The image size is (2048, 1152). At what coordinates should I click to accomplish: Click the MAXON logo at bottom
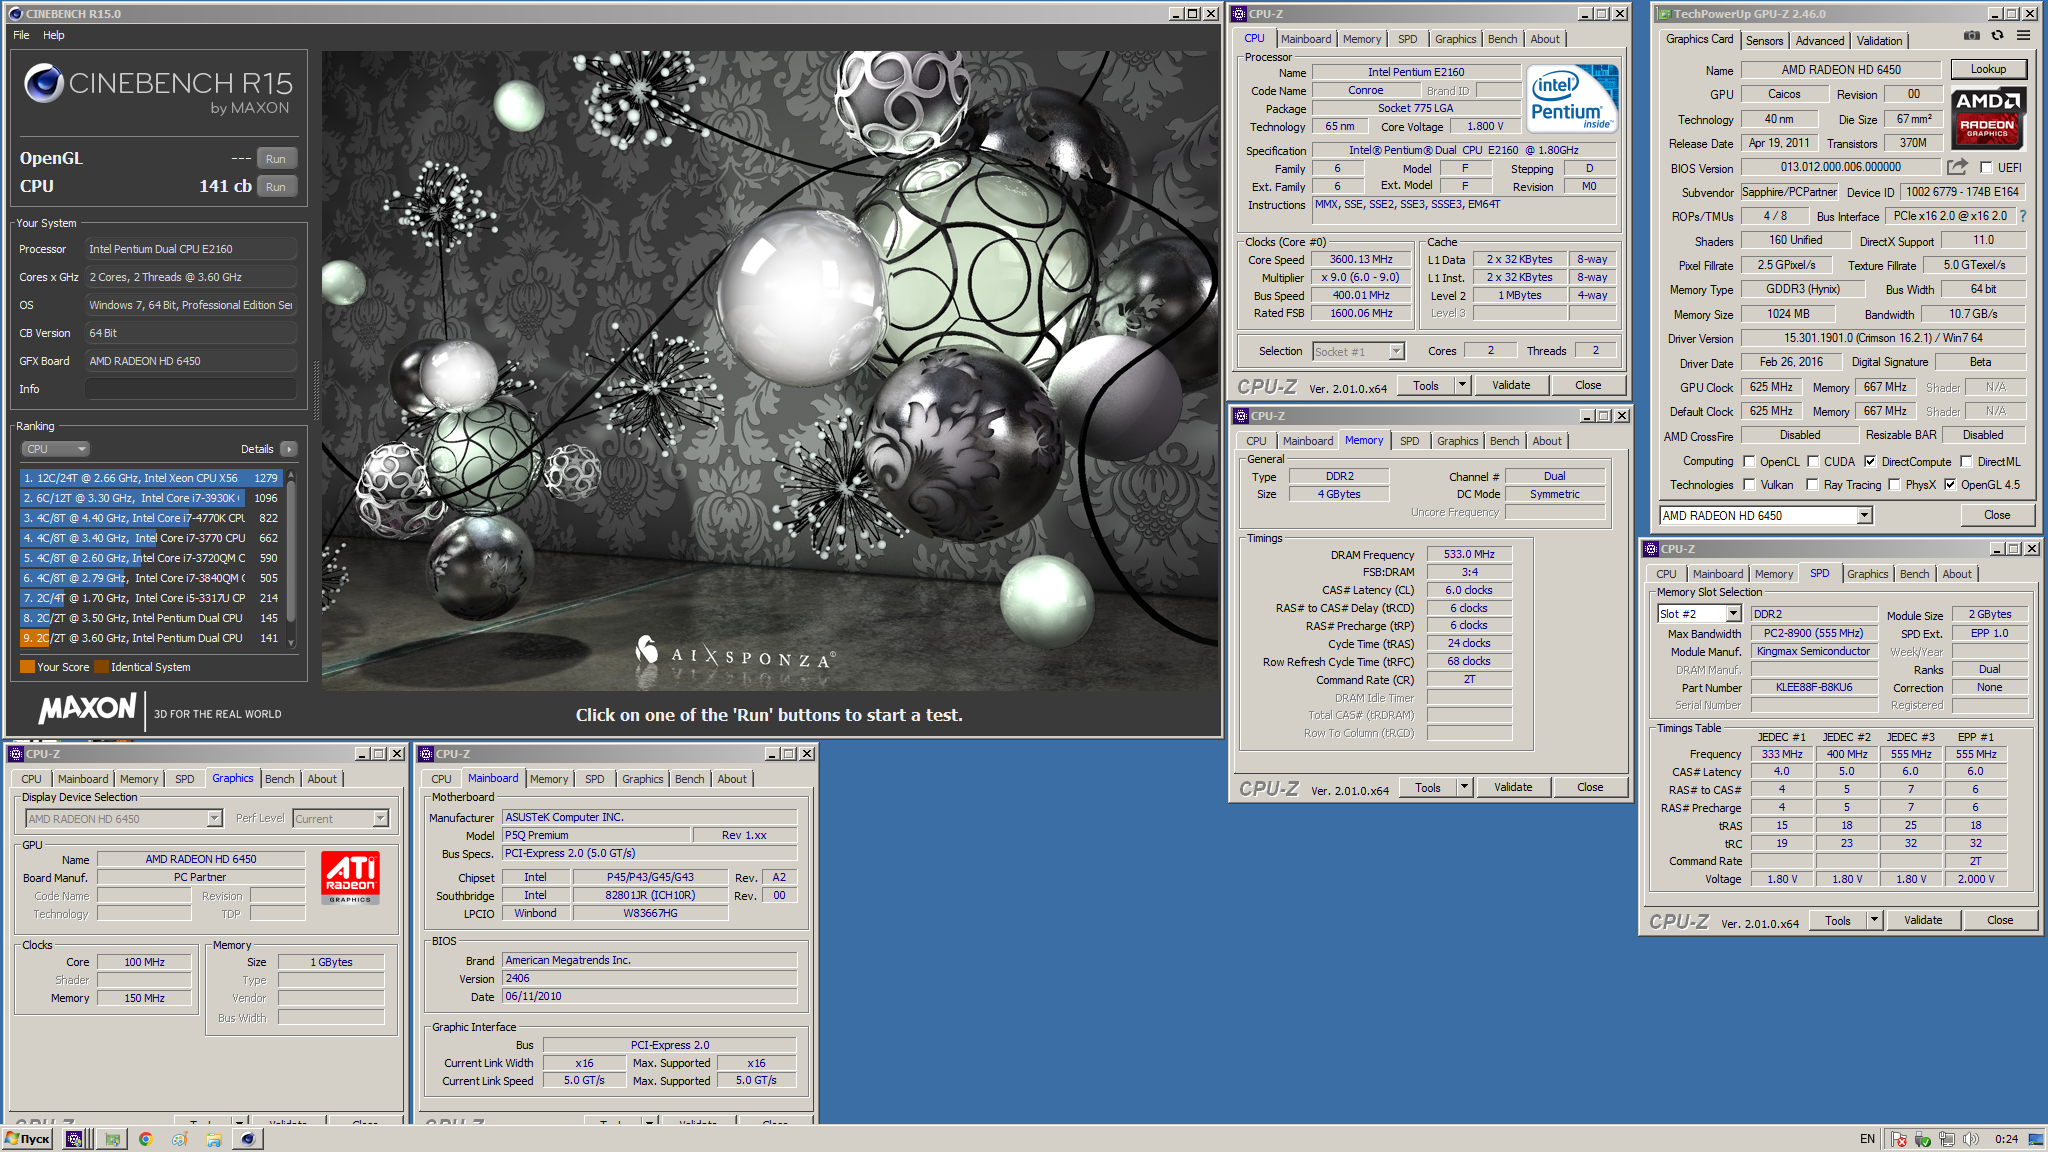click(87, 709)
